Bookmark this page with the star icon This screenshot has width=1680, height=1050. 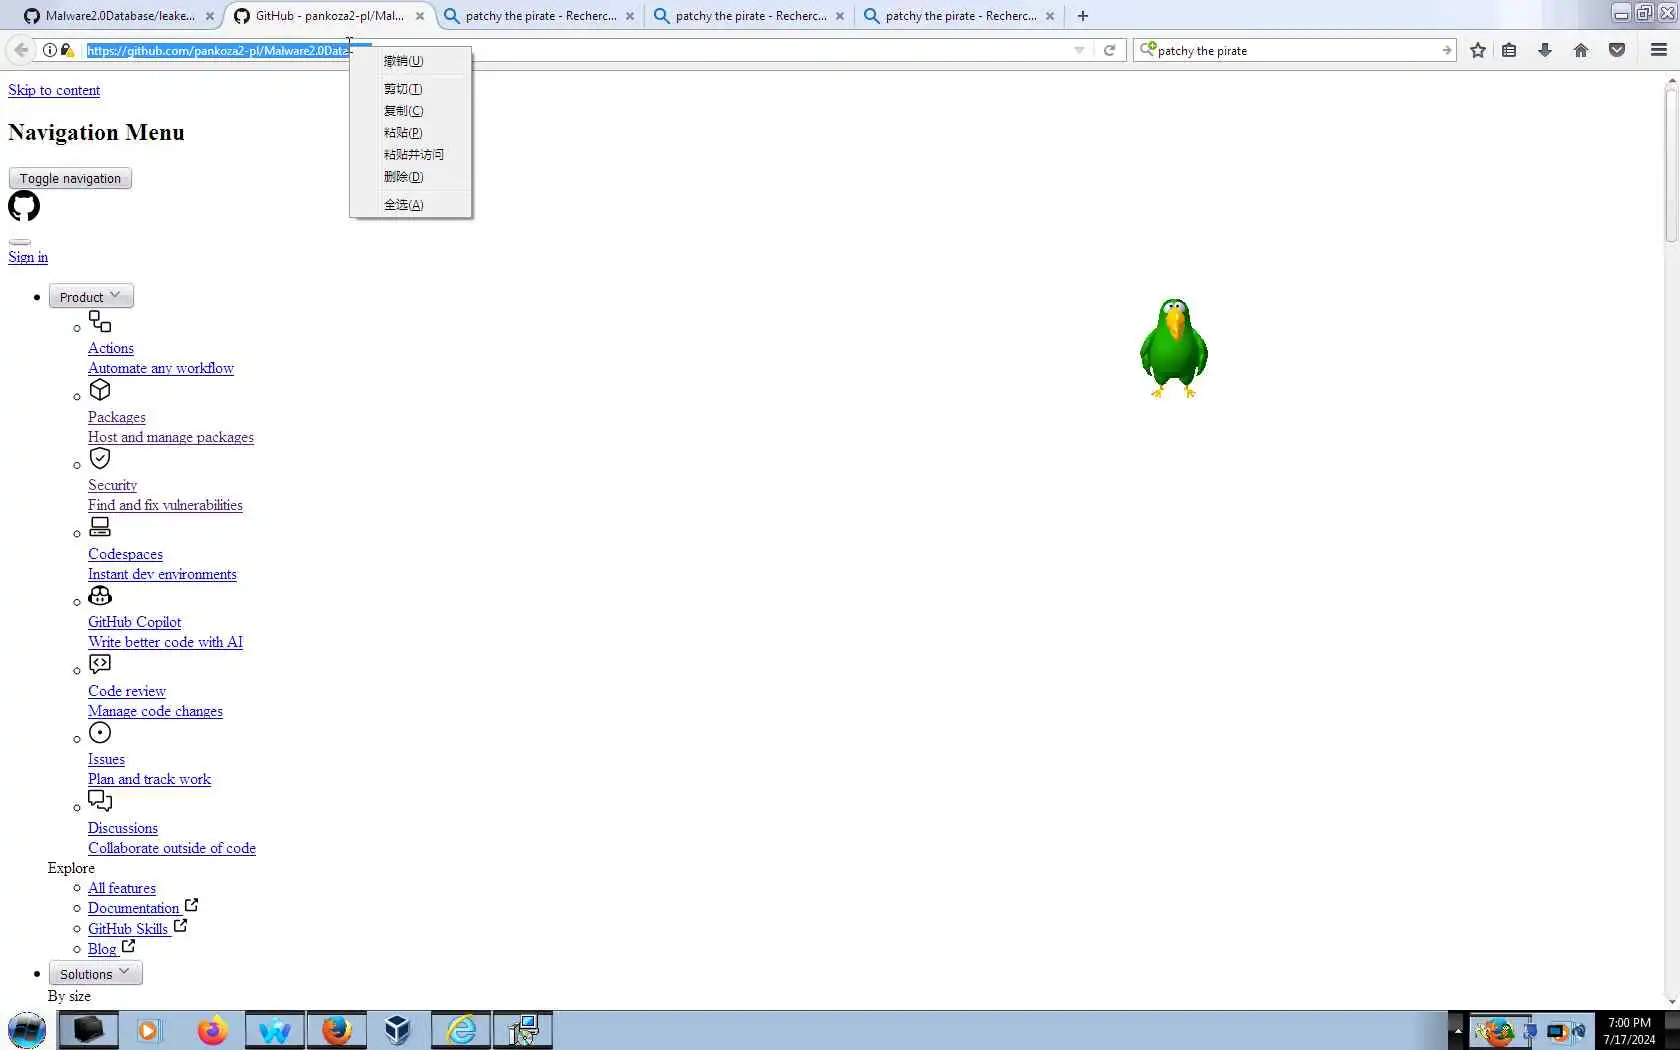1478,50
